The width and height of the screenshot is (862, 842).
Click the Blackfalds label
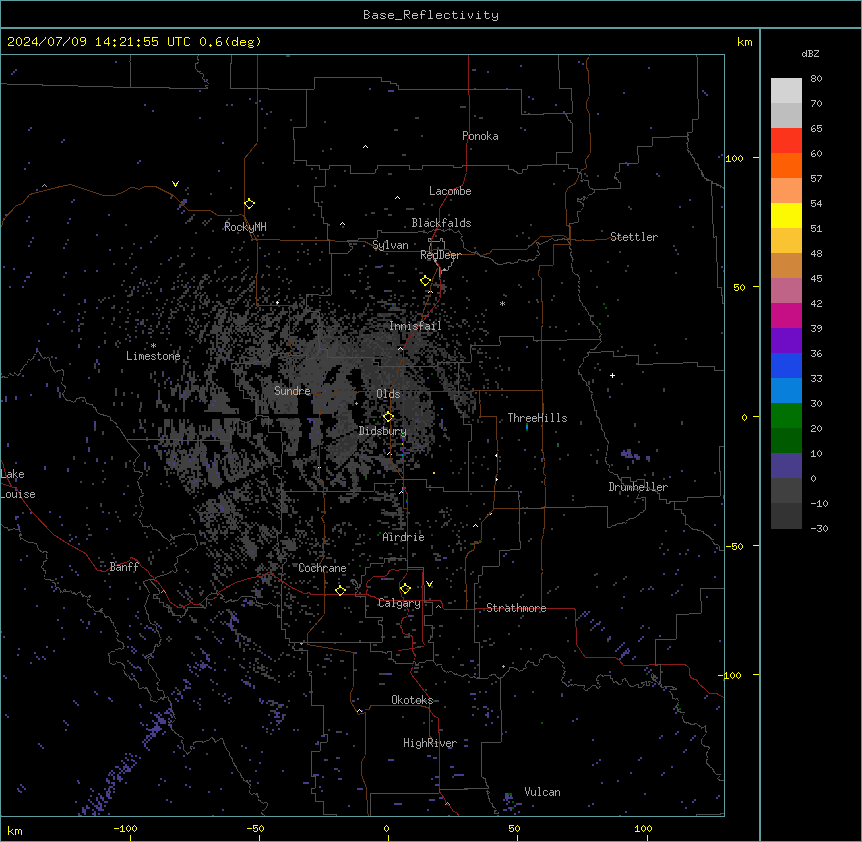[x=441, y=223]
